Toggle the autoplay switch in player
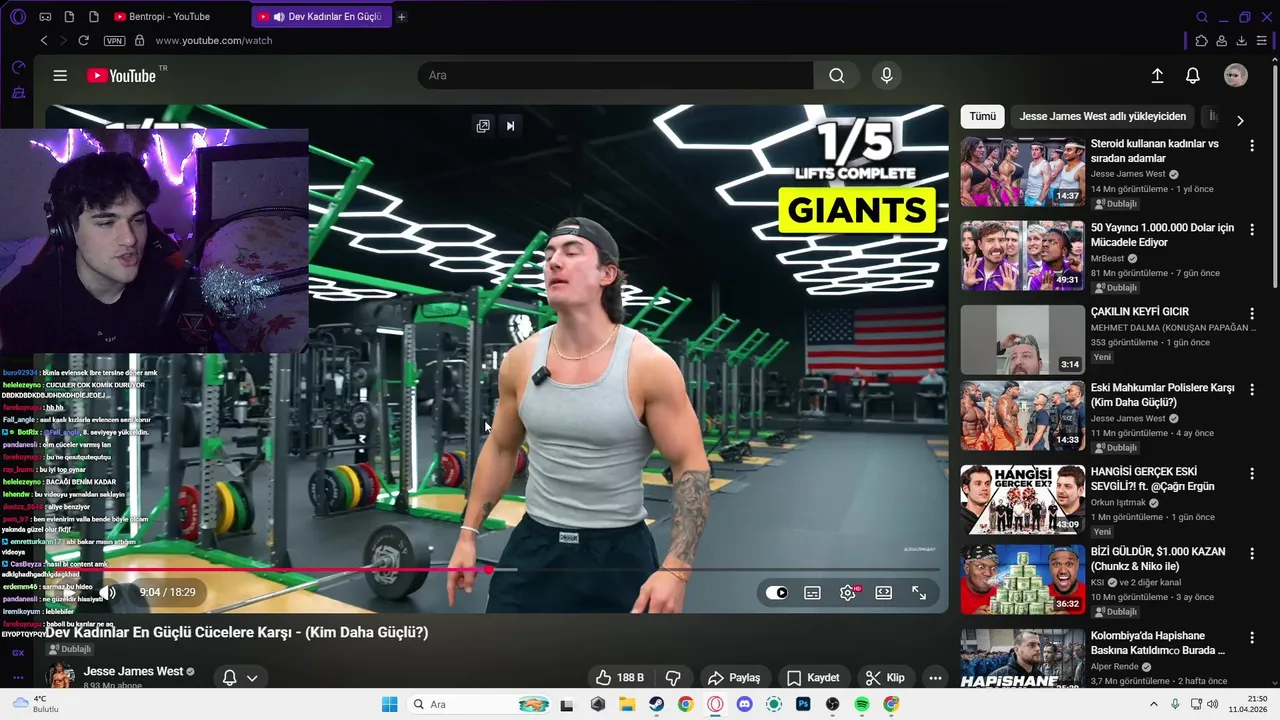The image size is (1280, 720). (777, 593)
